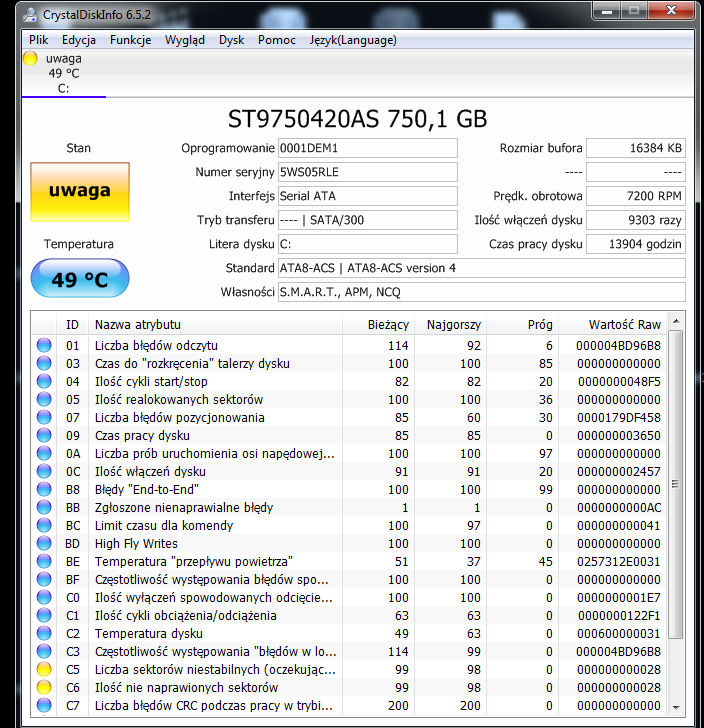Click status icon for attribute 09 power-on hours
This screenshot has width=704, height=728.
click(x=44, y=436)
